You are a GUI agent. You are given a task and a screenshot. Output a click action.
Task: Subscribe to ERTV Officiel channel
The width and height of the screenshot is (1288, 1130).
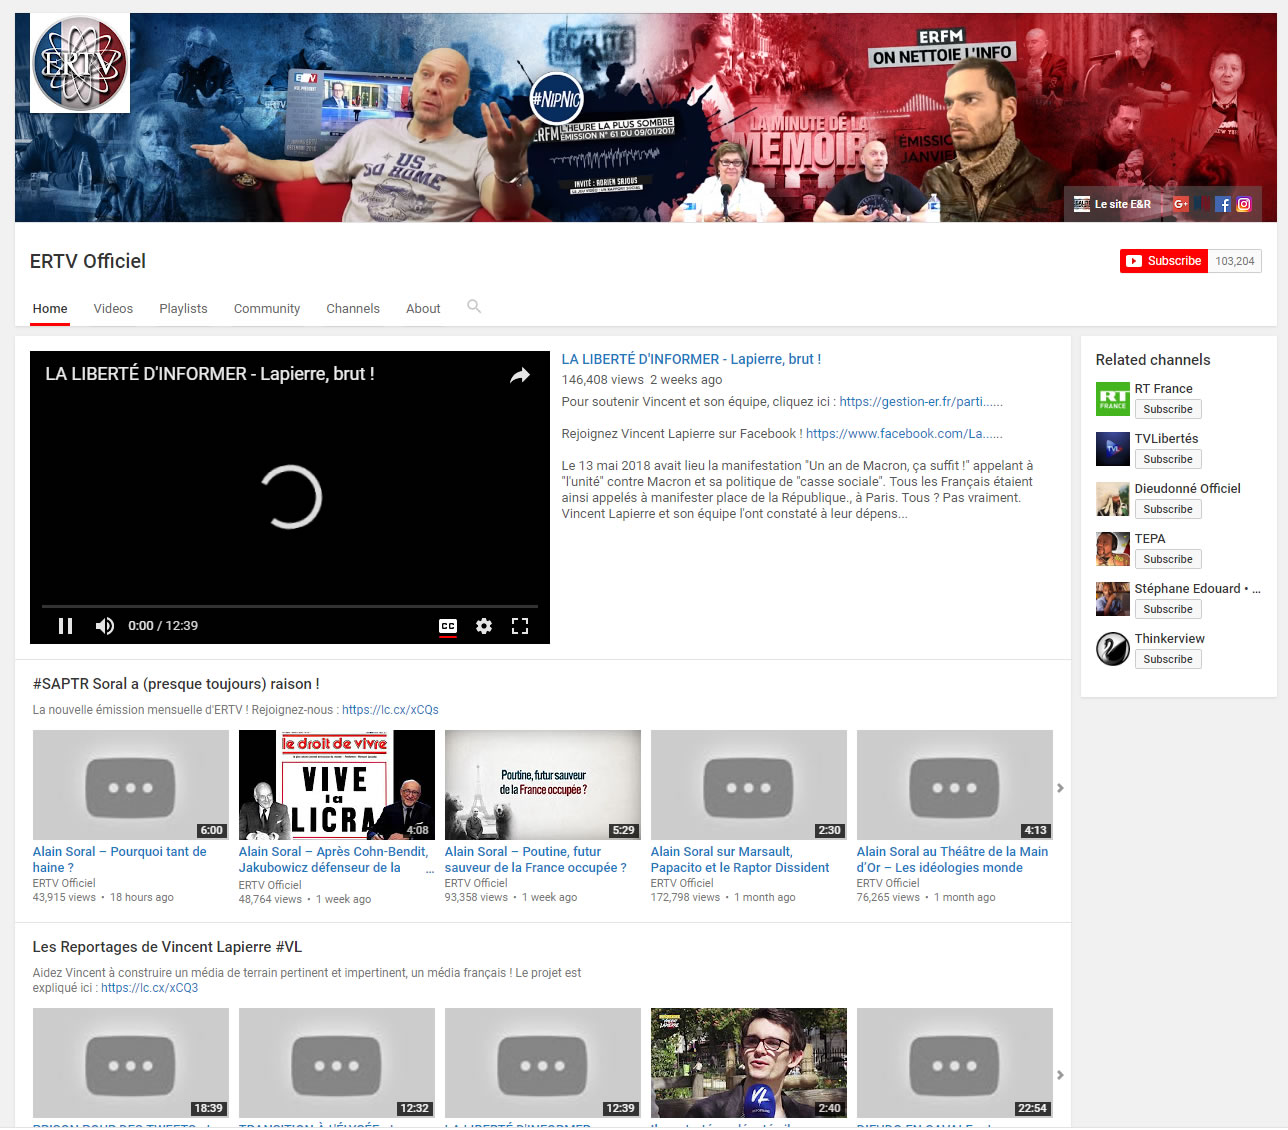[1164, 261]
